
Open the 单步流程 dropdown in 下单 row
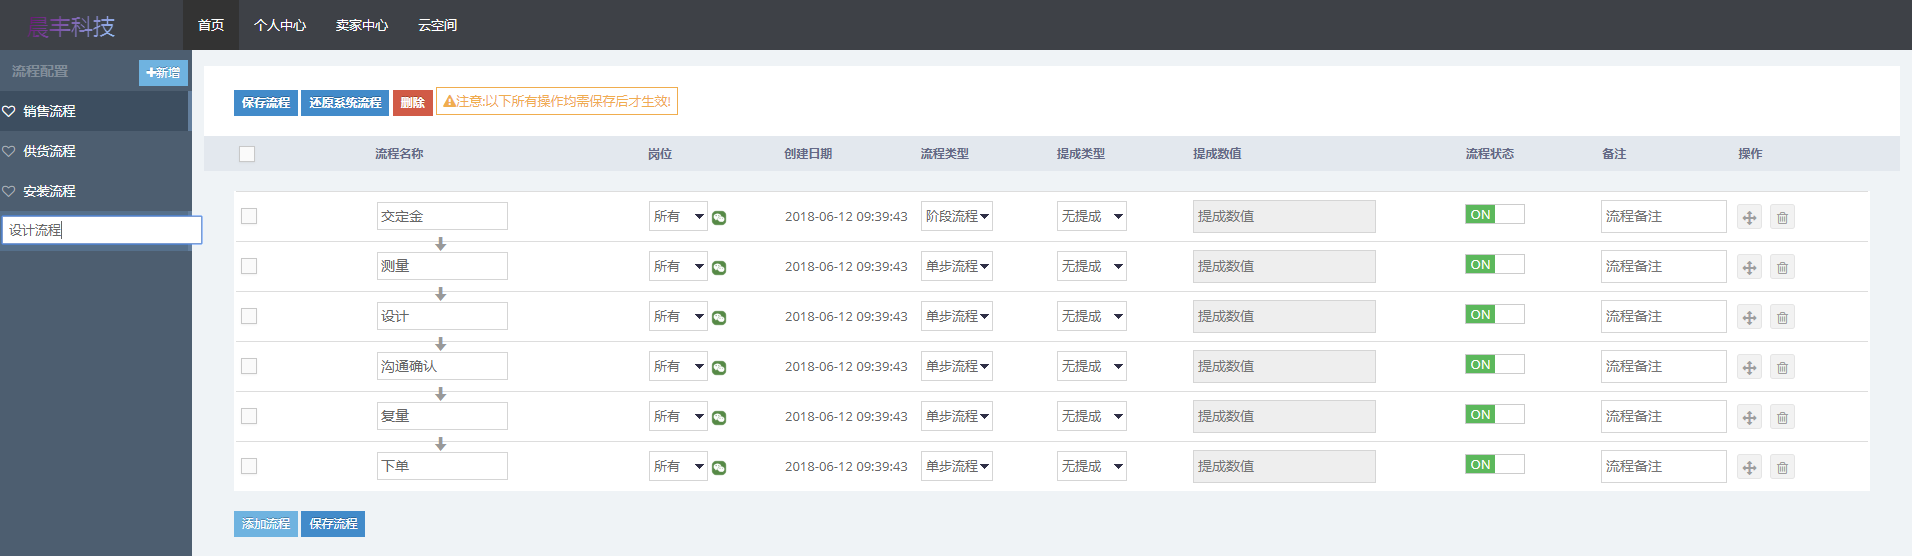coord(957,466)
